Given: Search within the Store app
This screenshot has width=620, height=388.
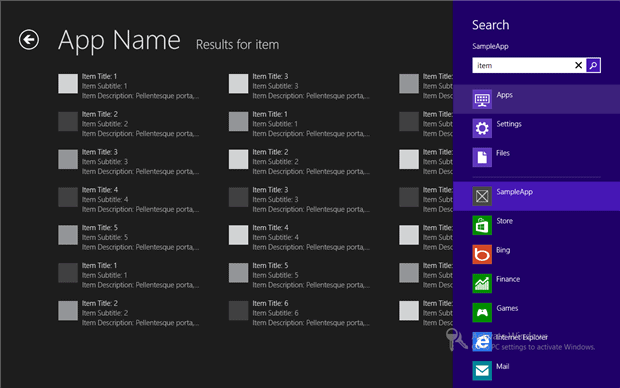Looking at the screenshot, I should [x=536, y=225].
